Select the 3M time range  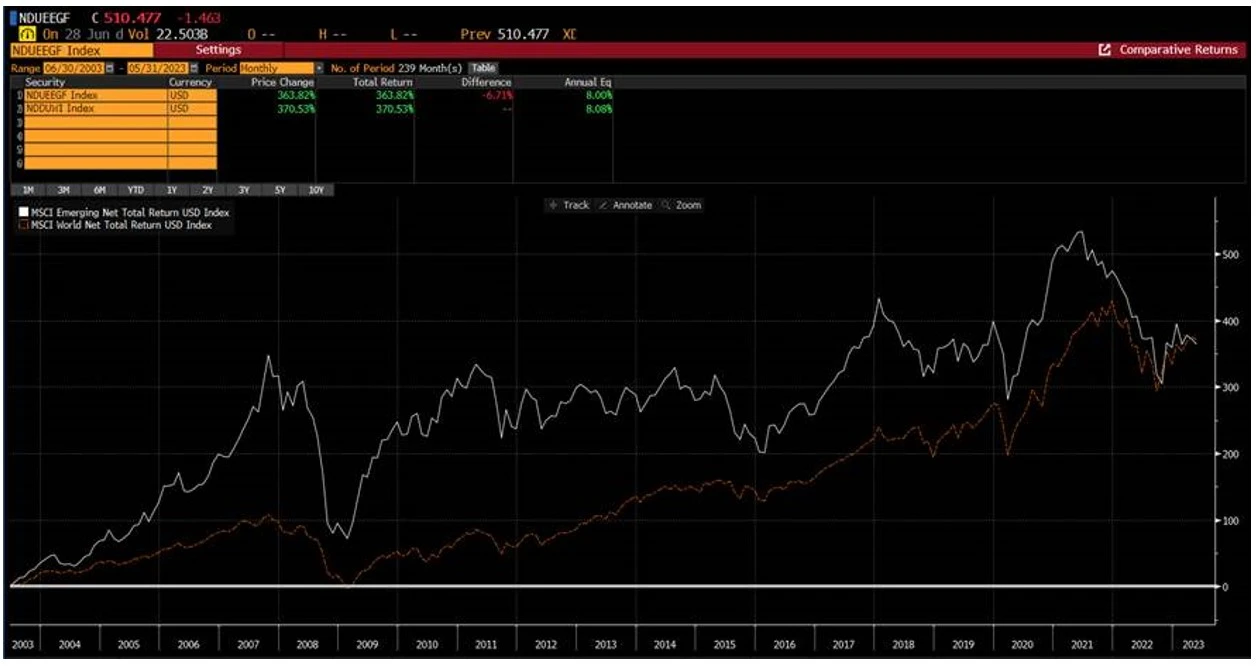(x=63, y=189)
